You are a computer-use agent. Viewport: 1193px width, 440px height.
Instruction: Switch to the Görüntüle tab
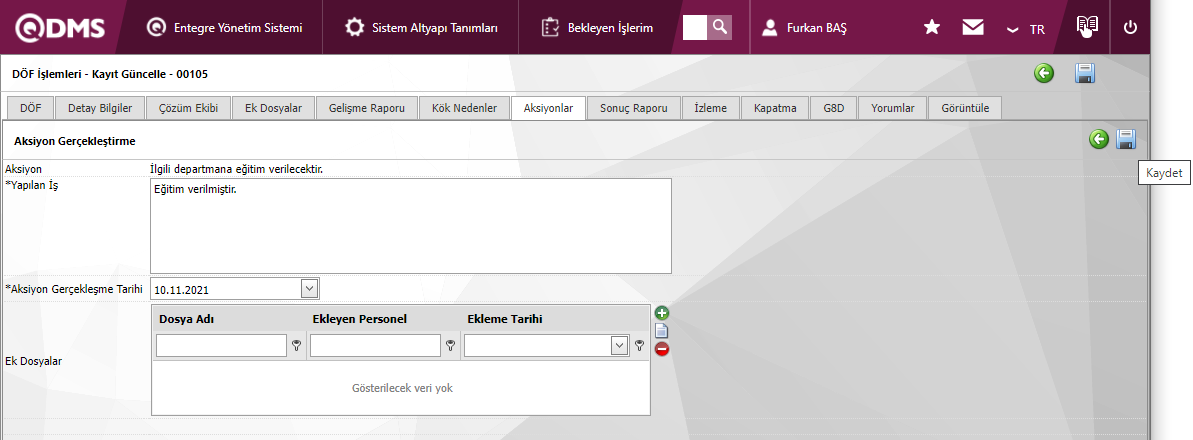(965, 108)
